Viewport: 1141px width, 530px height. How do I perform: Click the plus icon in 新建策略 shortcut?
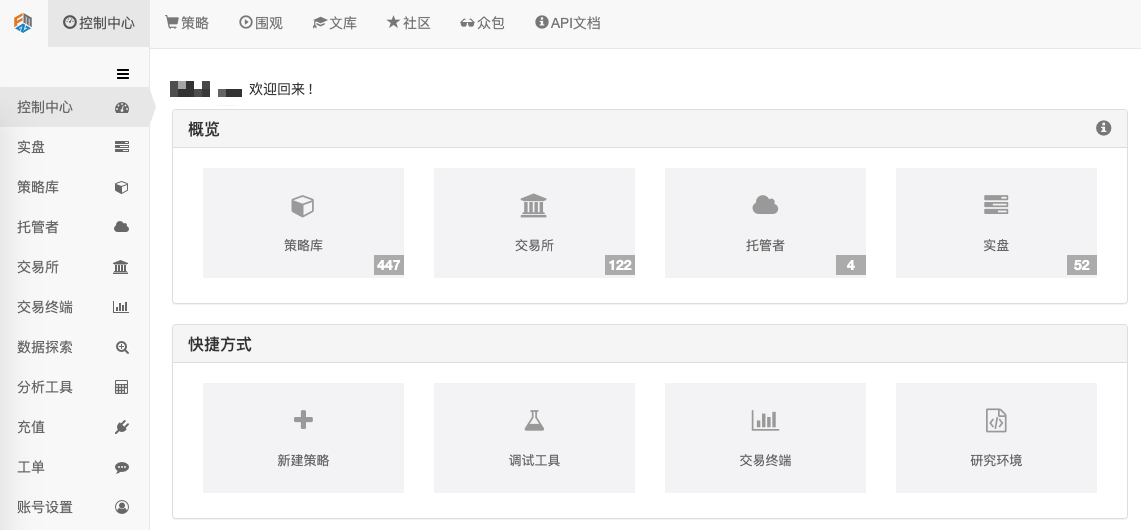[303, 419]
